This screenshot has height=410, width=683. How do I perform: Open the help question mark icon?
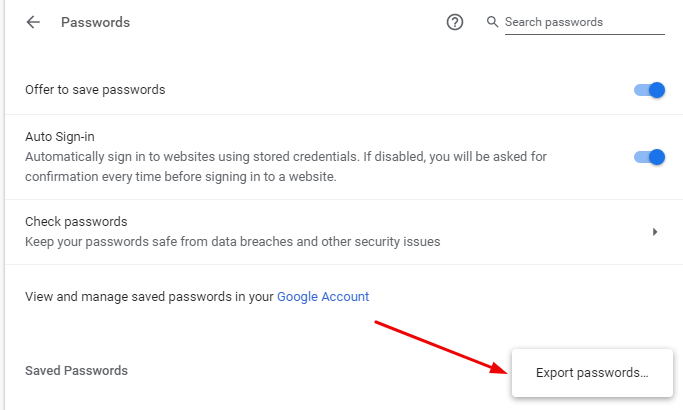455,22
